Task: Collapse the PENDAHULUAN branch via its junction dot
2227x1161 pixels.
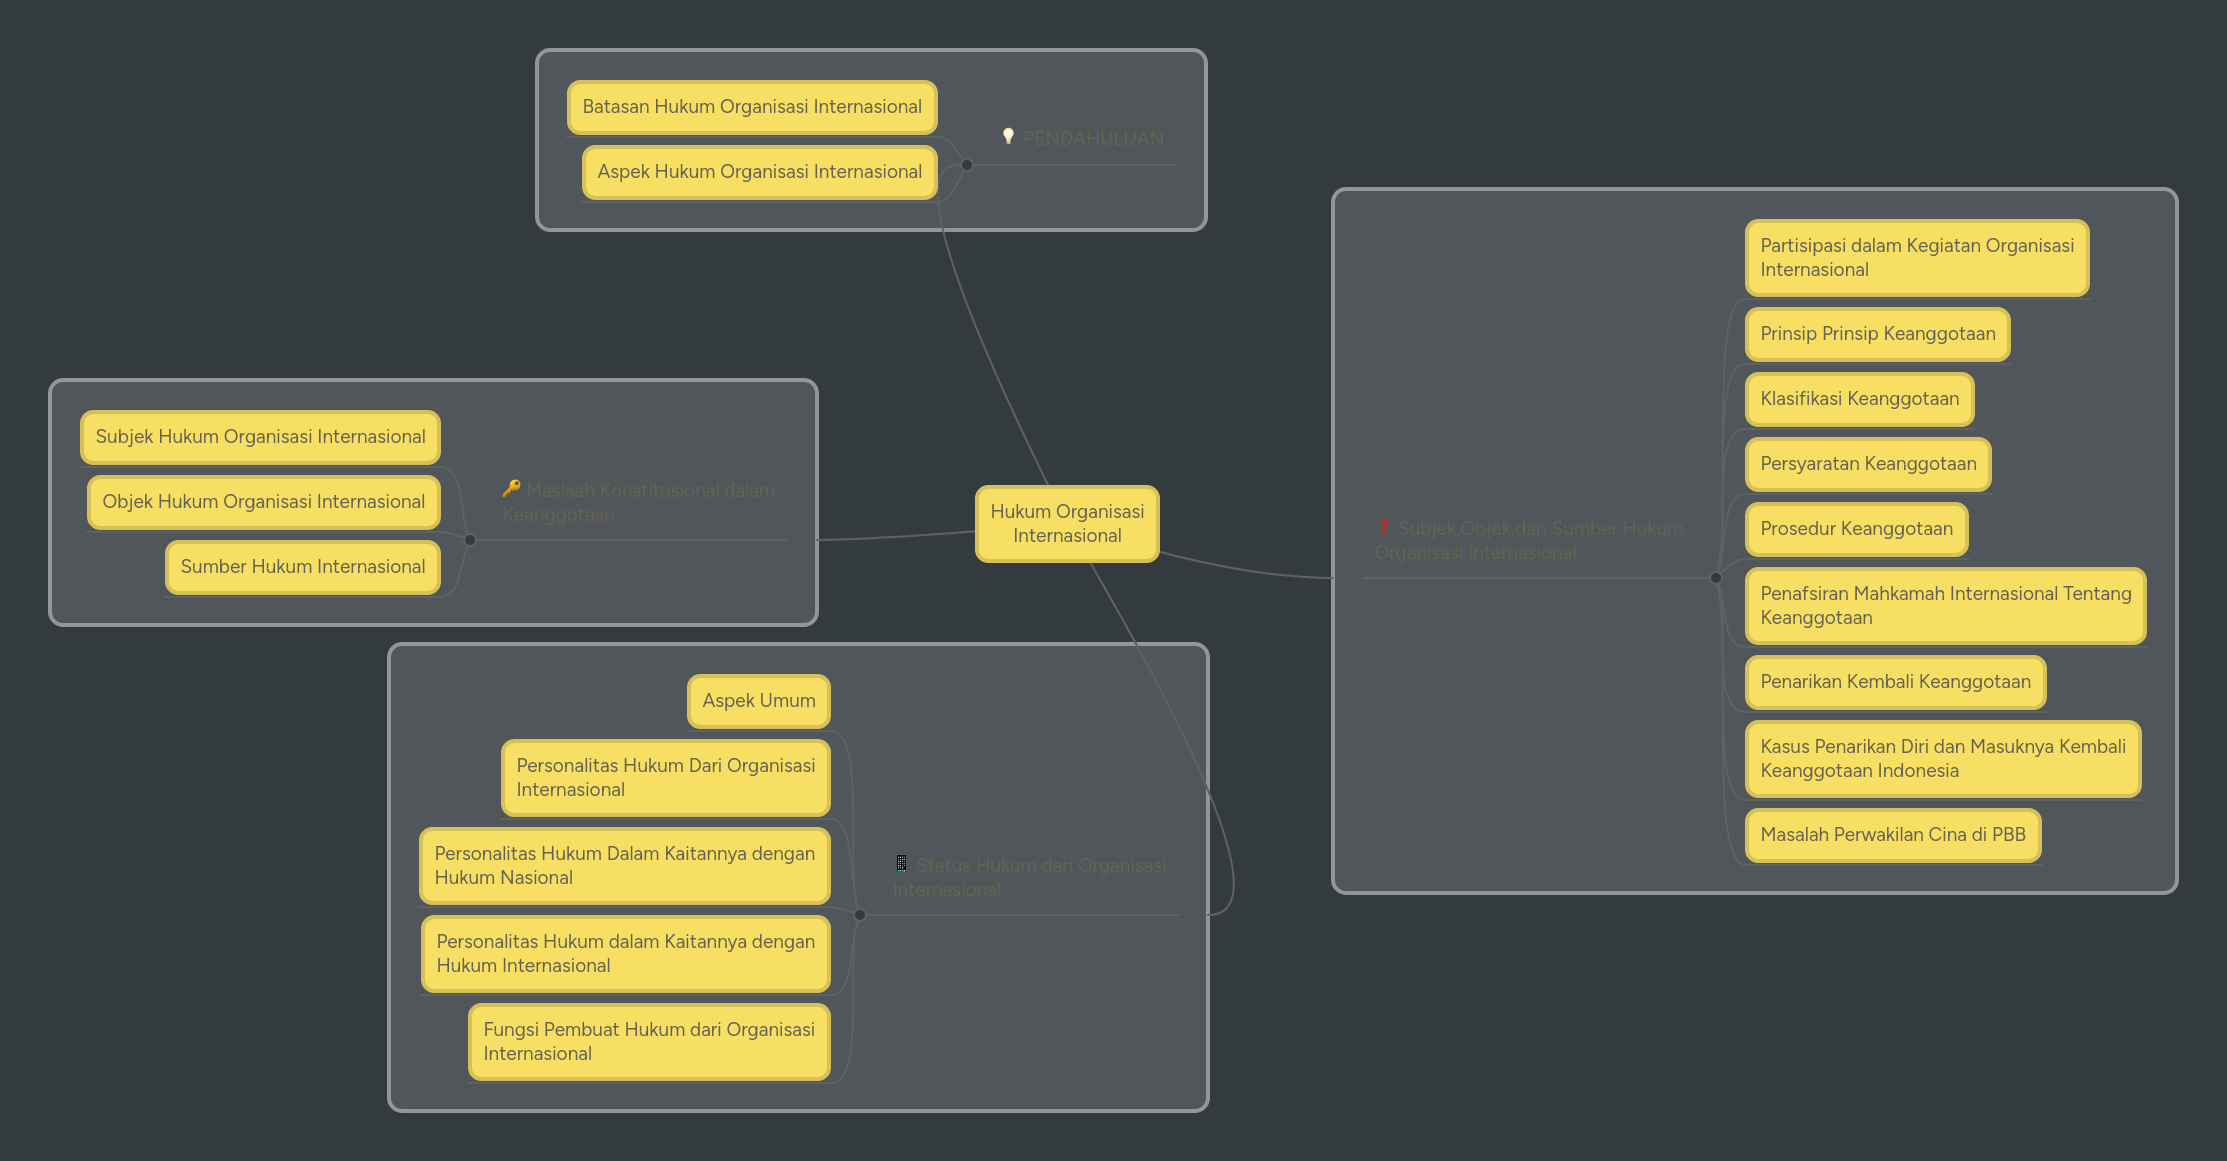Action: (x=966, y=163)
